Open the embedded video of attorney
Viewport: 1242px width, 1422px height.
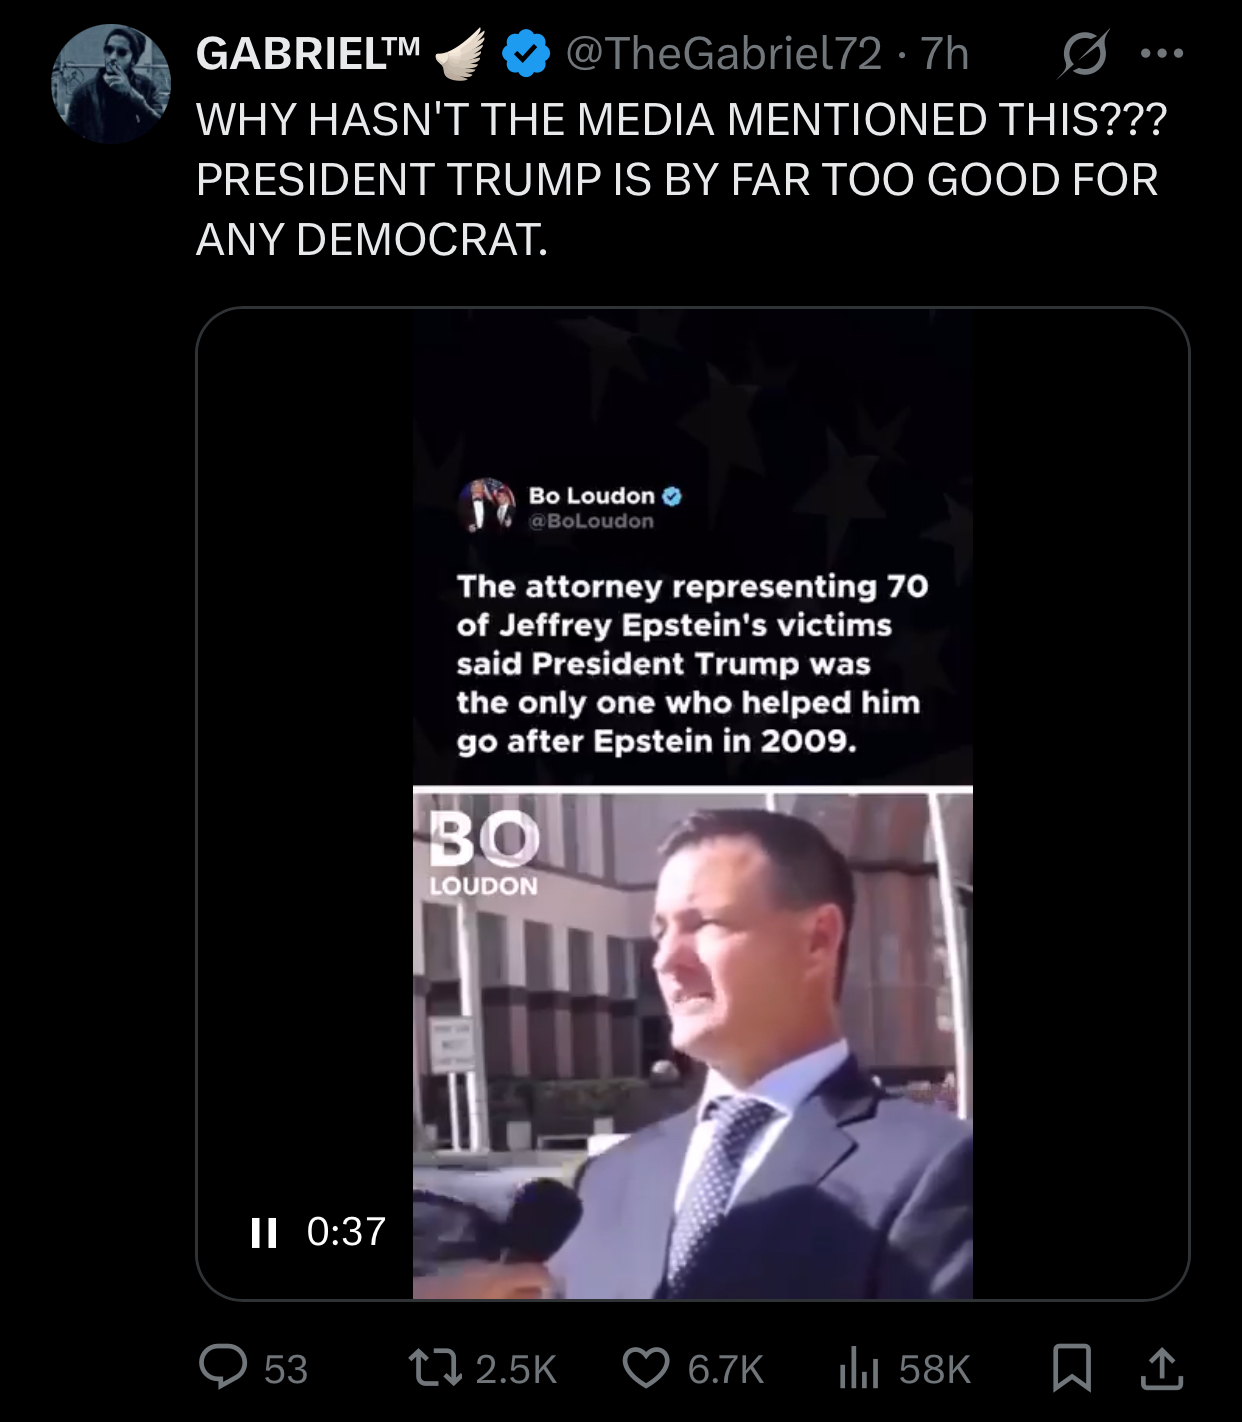click(693, 804)
